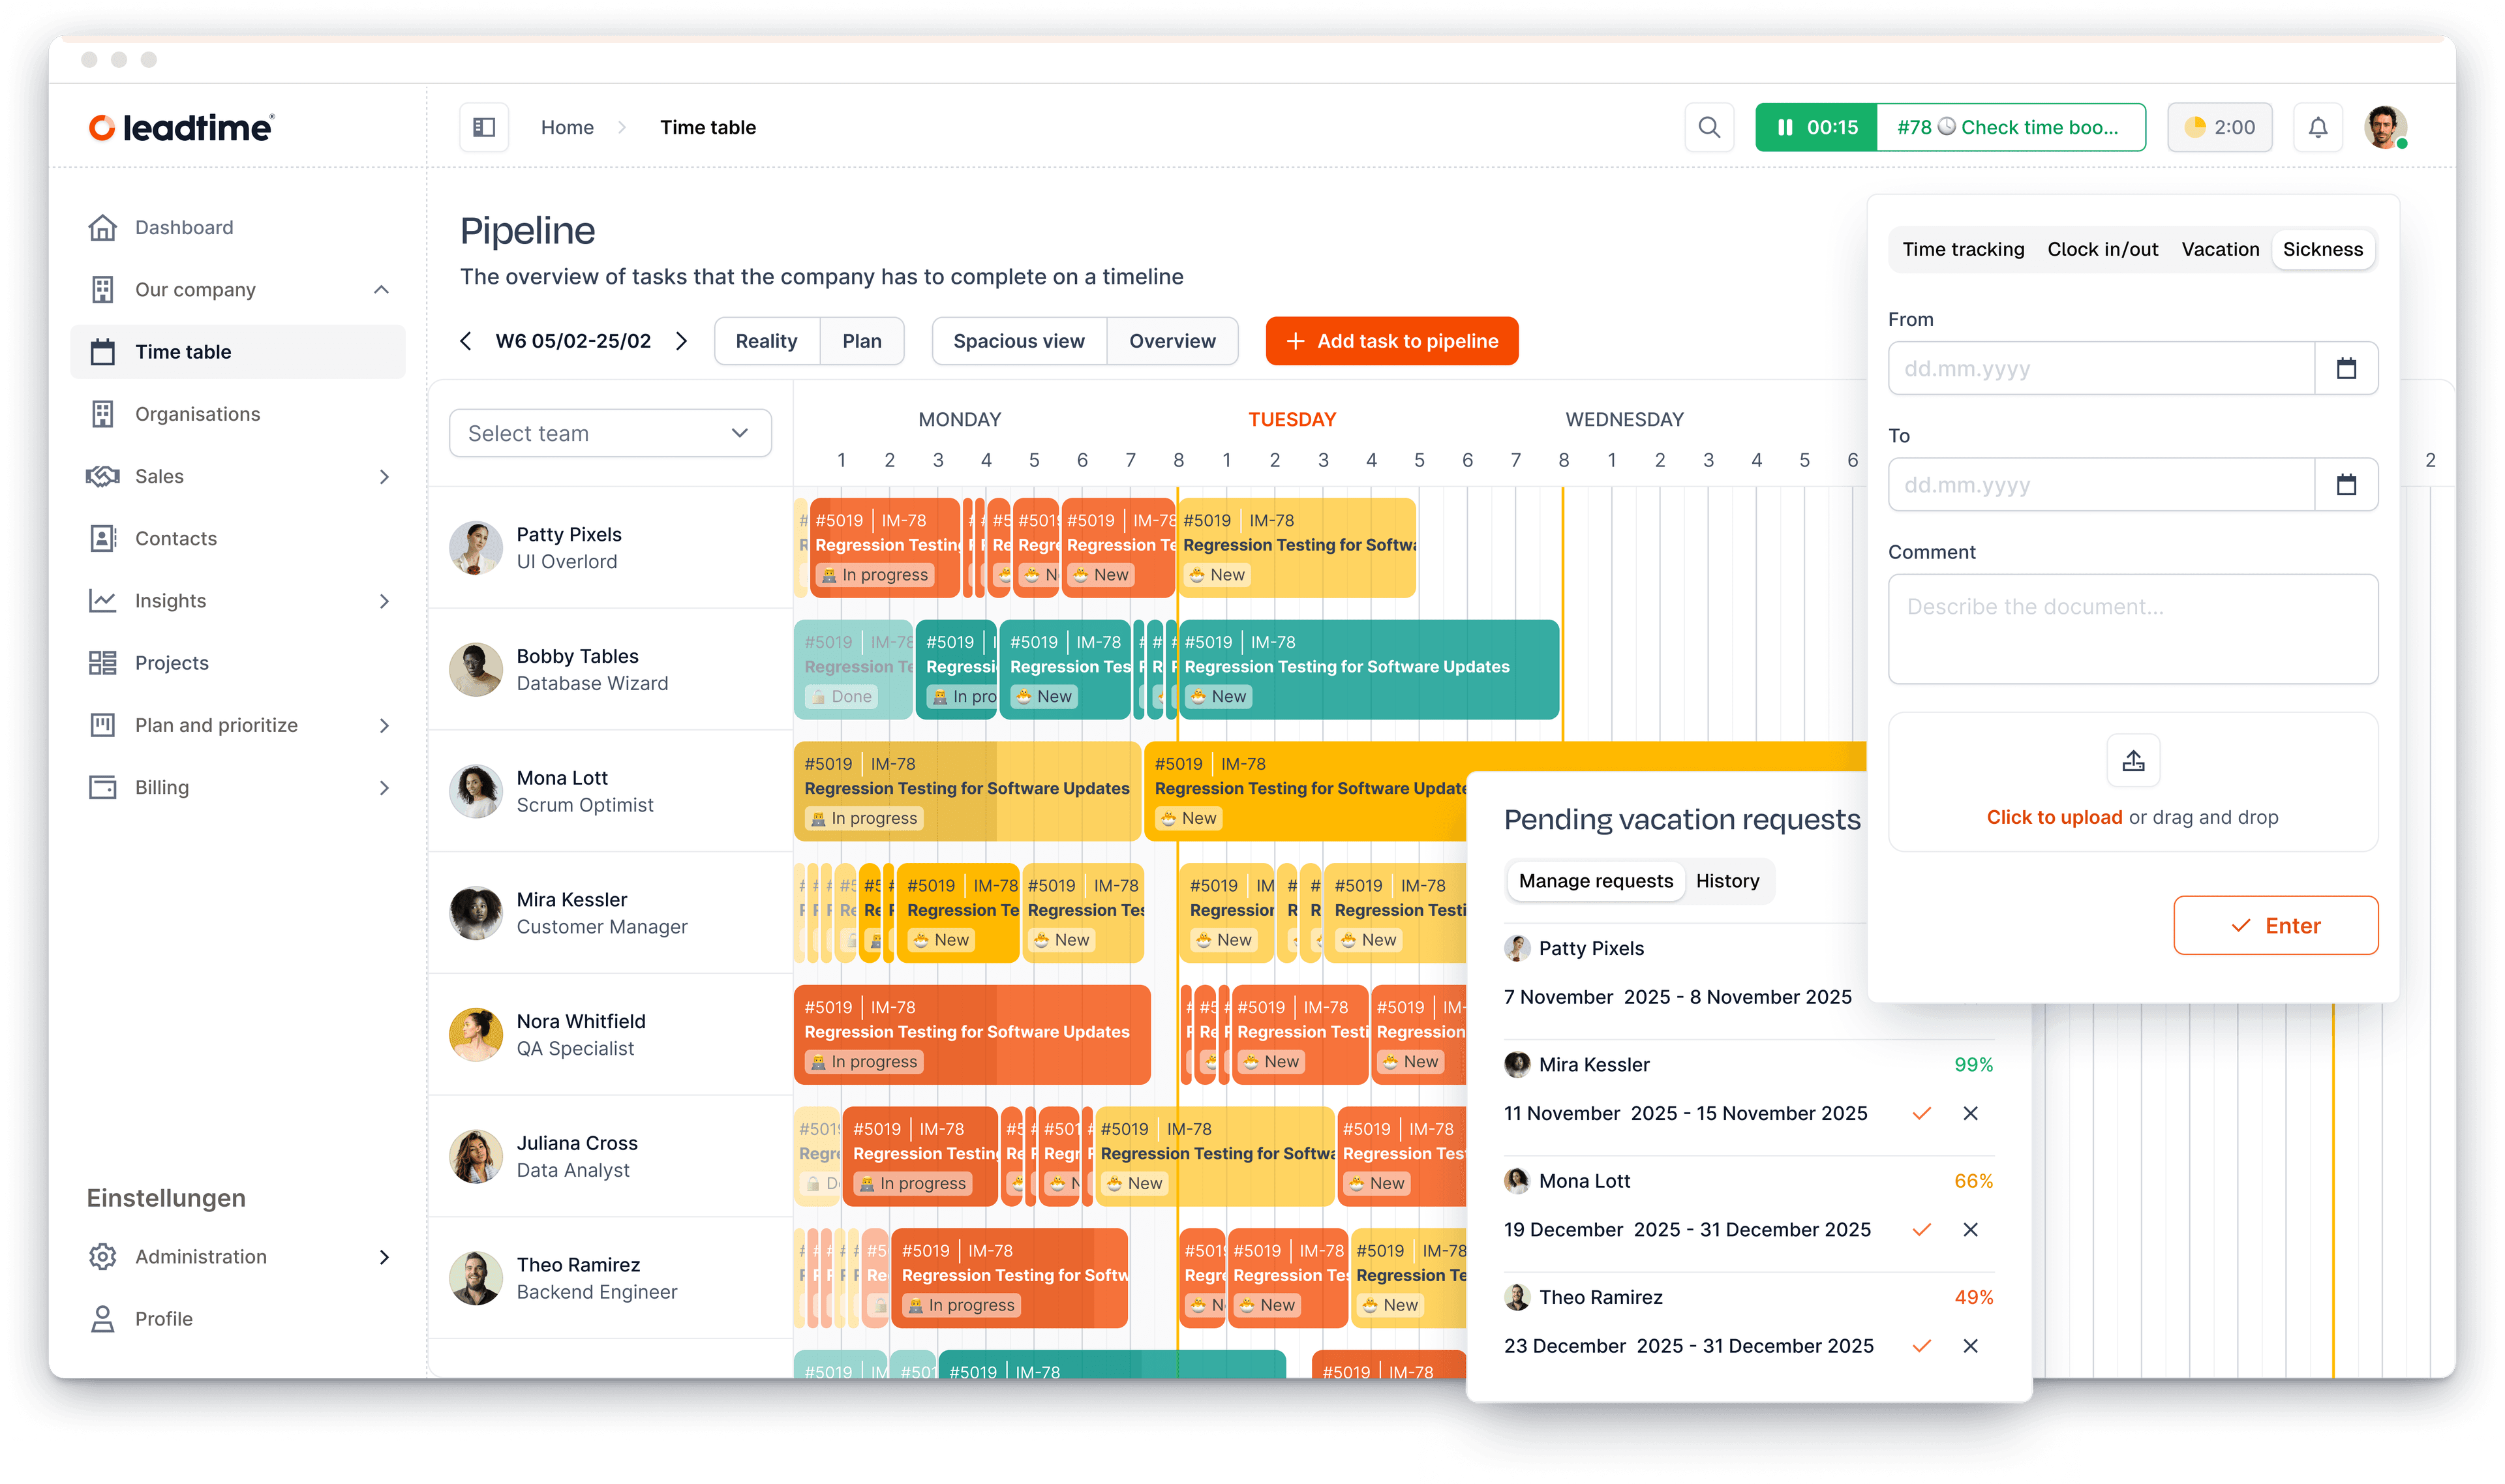Open the History tab in vacation requests

(1727, 881)
